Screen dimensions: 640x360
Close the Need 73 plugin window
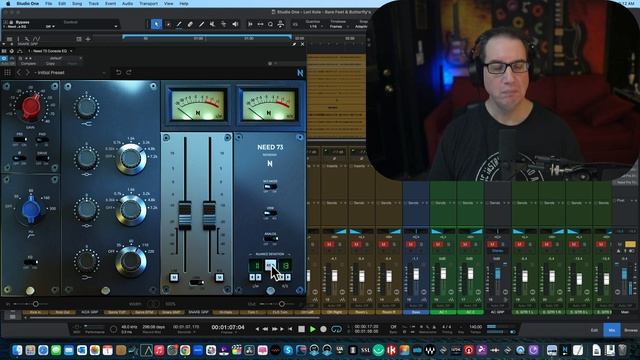[x=302, y=44]
